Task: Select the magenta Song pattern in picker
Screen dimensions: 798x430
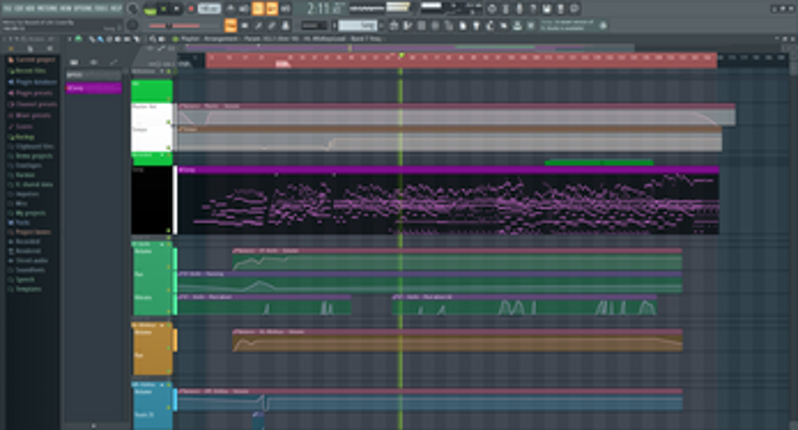Action: point(94,88)
